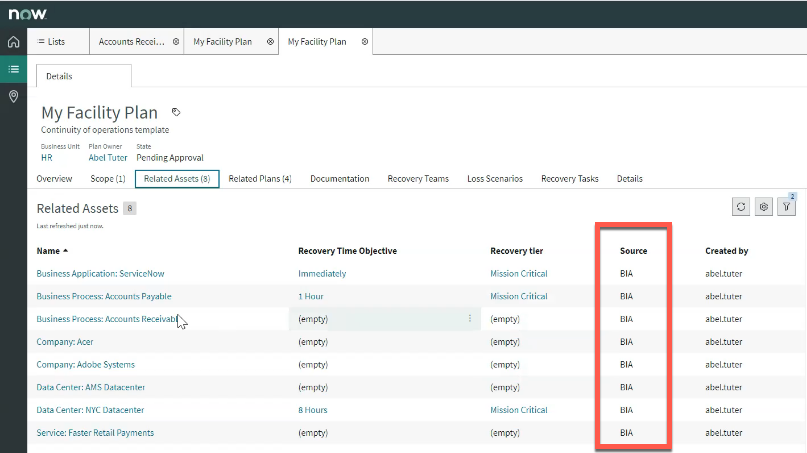Open Mission Critical tier for ServiceNow row
Viewport: 807px width, 453px height.
pos(519,273)
